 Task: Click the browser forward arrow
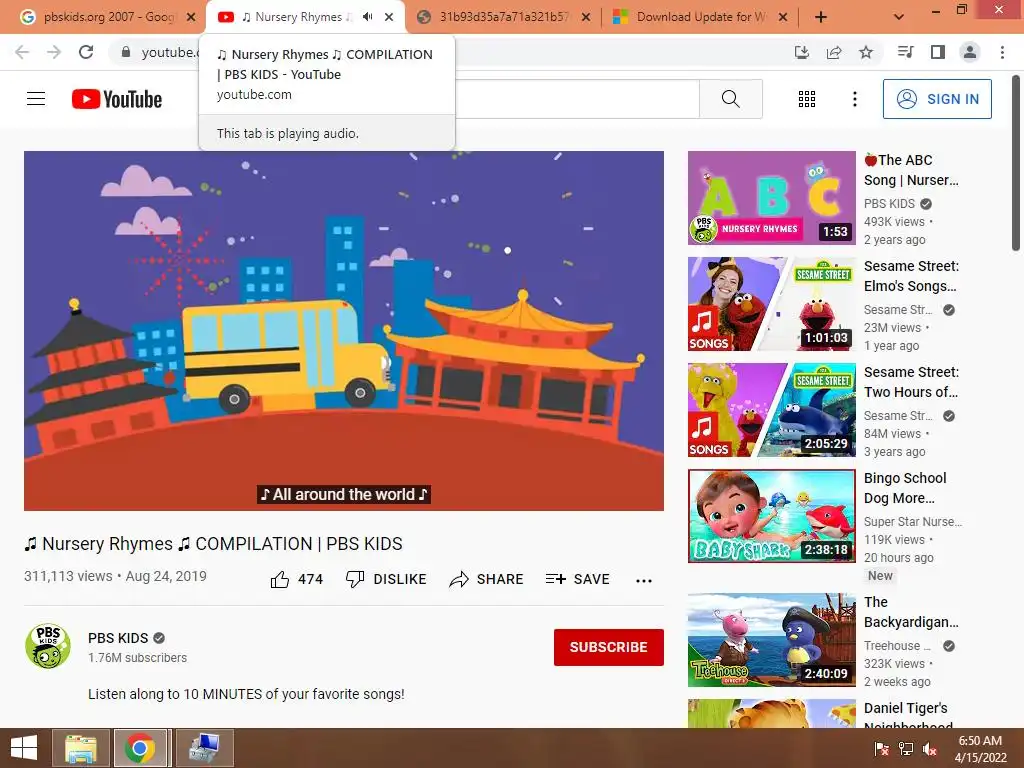tap(54, 52)
